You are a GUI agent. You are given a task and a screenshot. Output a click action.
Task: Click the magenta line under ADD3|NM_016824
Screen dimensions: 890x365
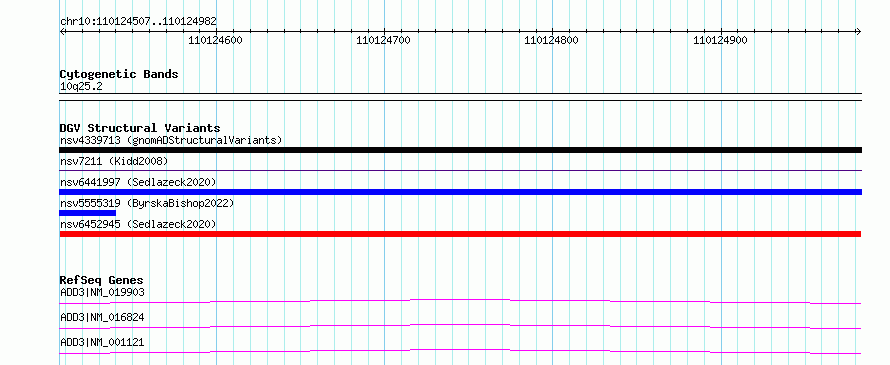tap(460, 326)
